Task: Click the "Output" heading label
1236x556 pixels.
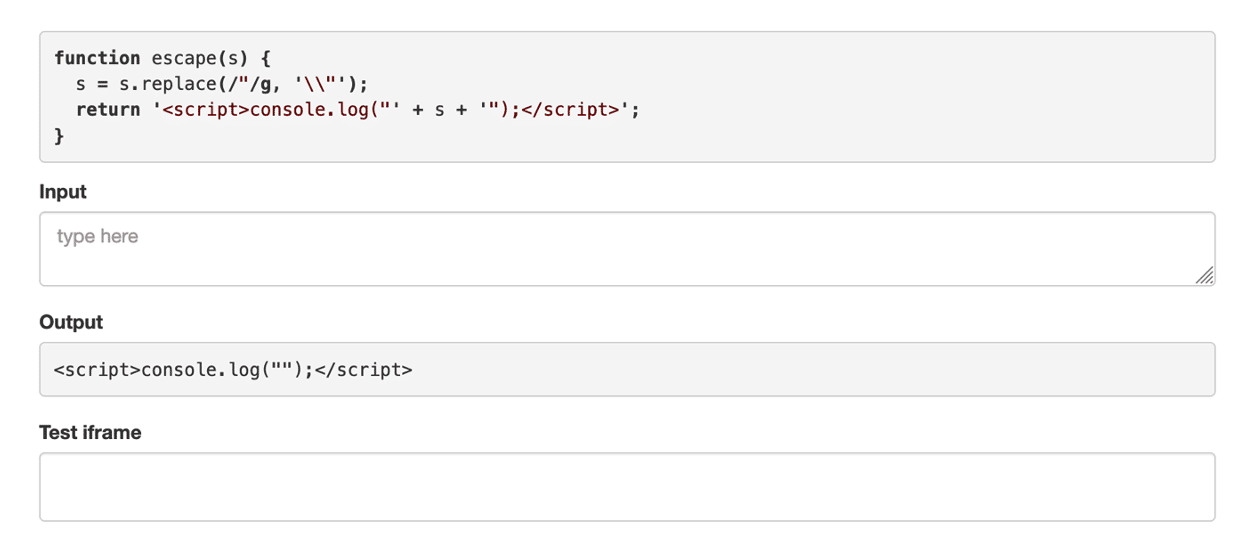Action: pos(71,322)
